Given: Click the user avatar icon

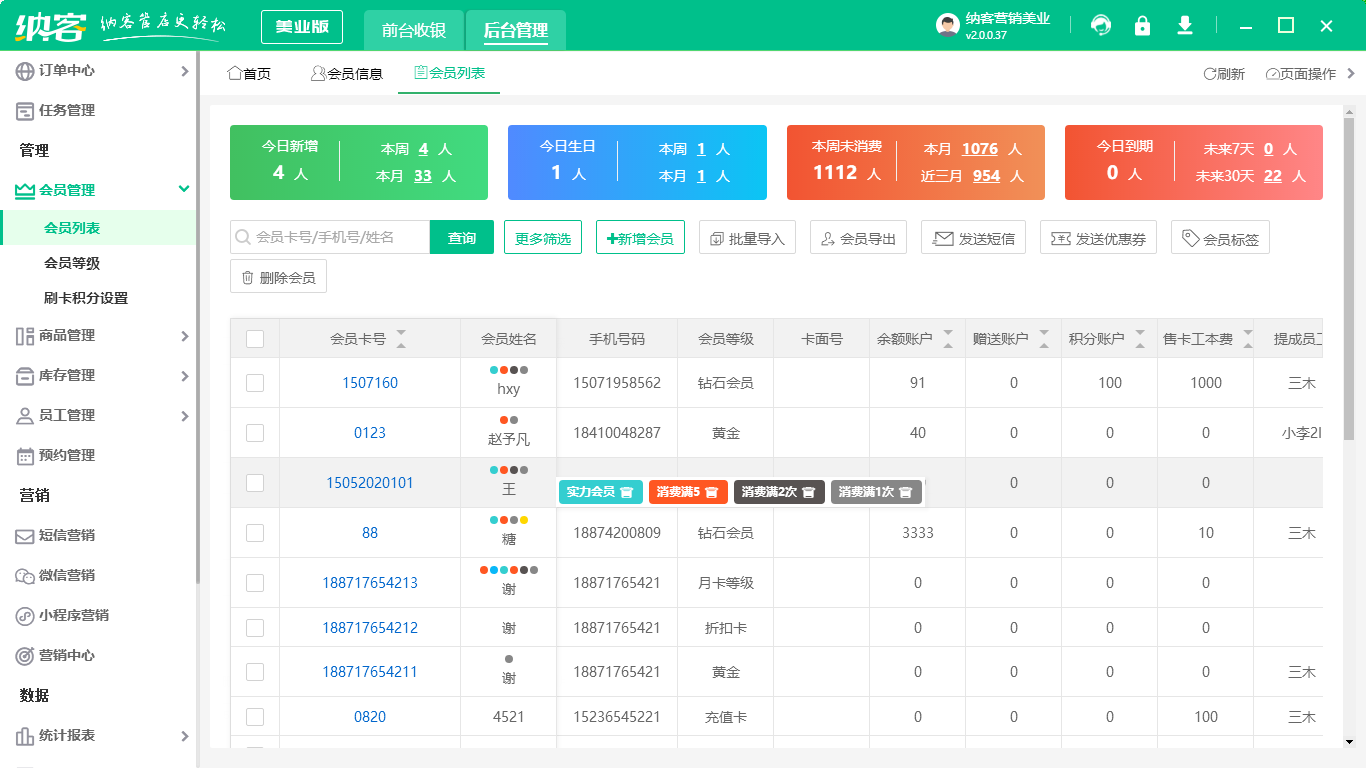Looking at the screenshot, I should click(x=948, y=25).
